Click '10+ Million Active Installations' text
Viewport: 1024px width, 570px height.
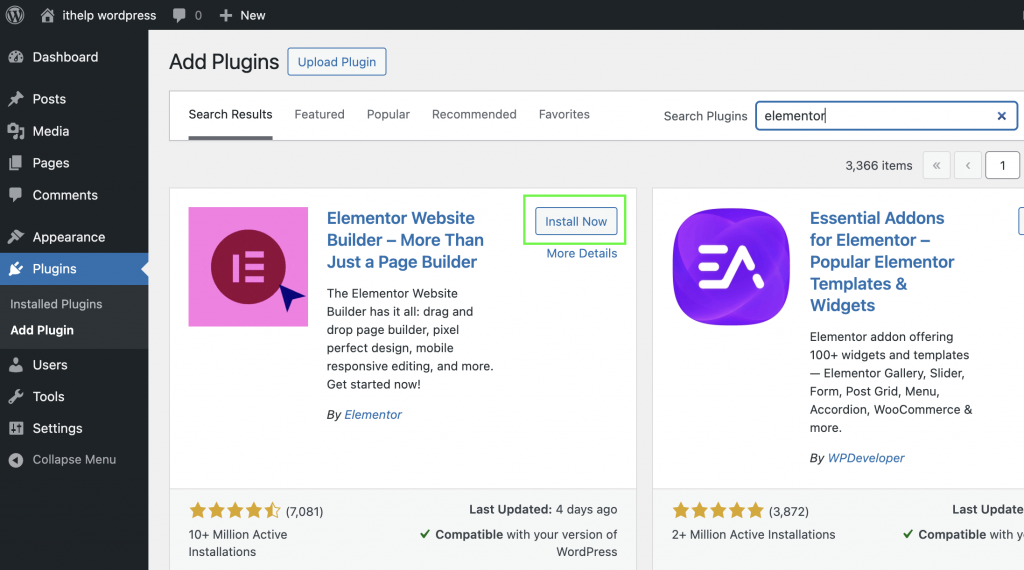tap(238, 543)
